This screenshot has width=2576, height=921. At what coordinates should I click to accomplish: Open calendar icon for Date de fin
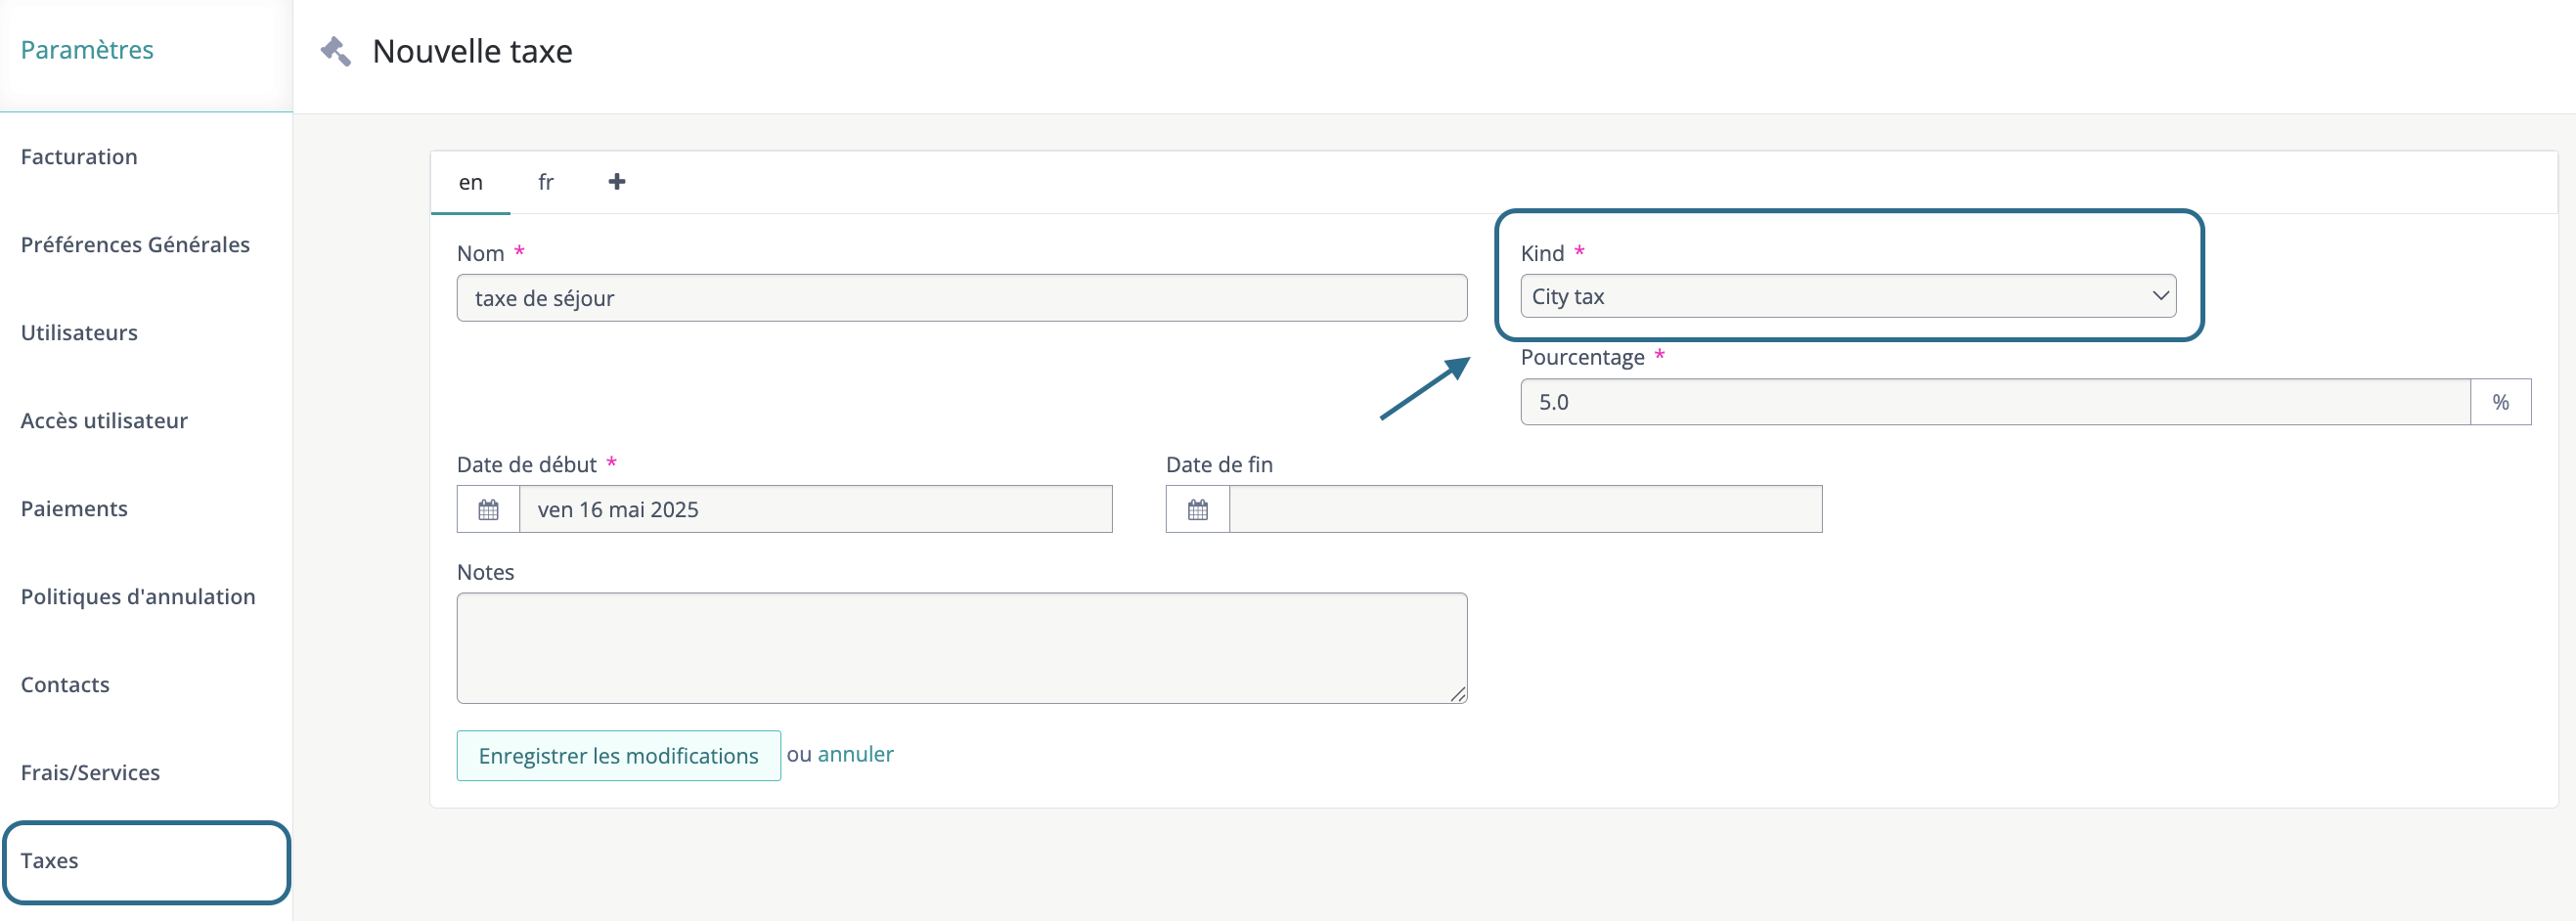click(1197, 509)
